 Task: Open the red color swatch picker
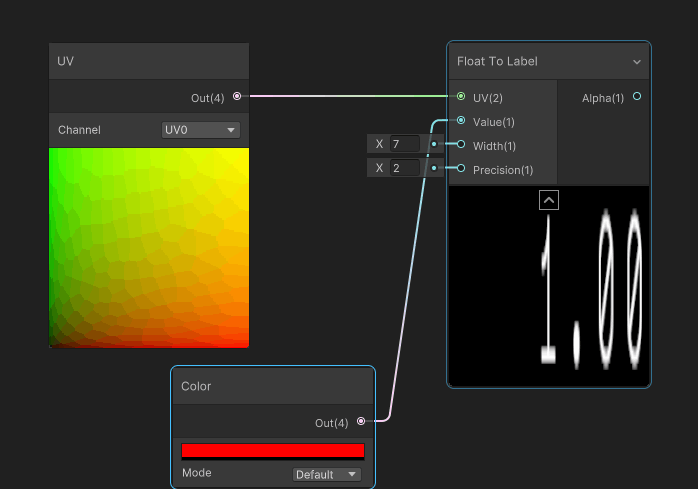coord(273,451)
